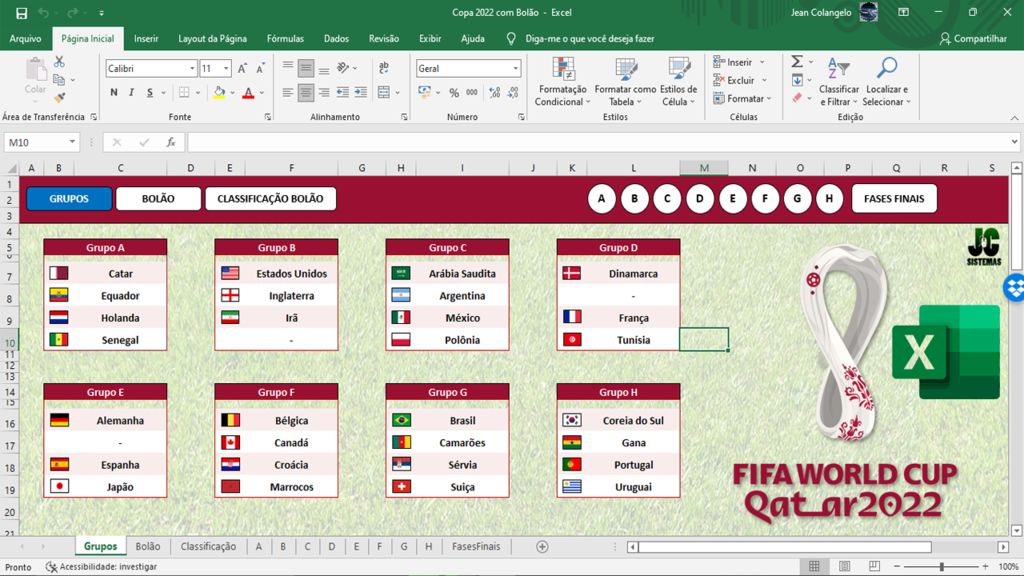This screenshot has width=1024, height=576.
Task: Expand the formula bar
Action: pyautogui.click(x=1014, y=142)
